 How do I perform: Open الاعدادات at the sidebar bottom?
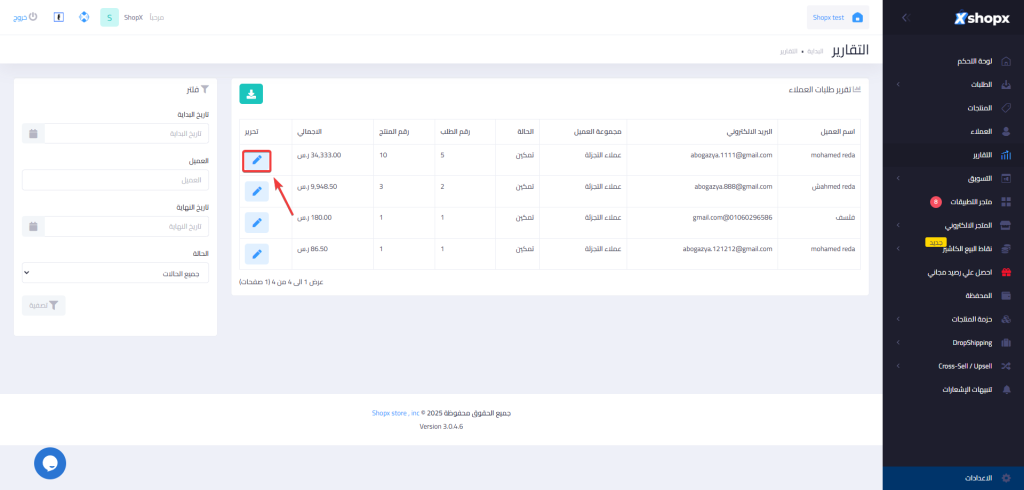(x=975, y=479)
